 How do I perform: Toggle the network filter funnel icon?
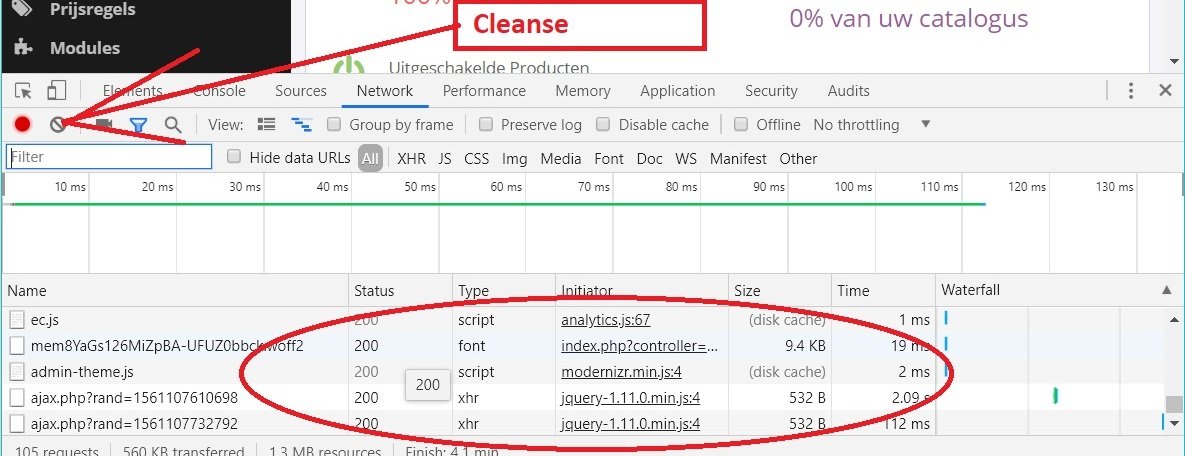point(138,125)
